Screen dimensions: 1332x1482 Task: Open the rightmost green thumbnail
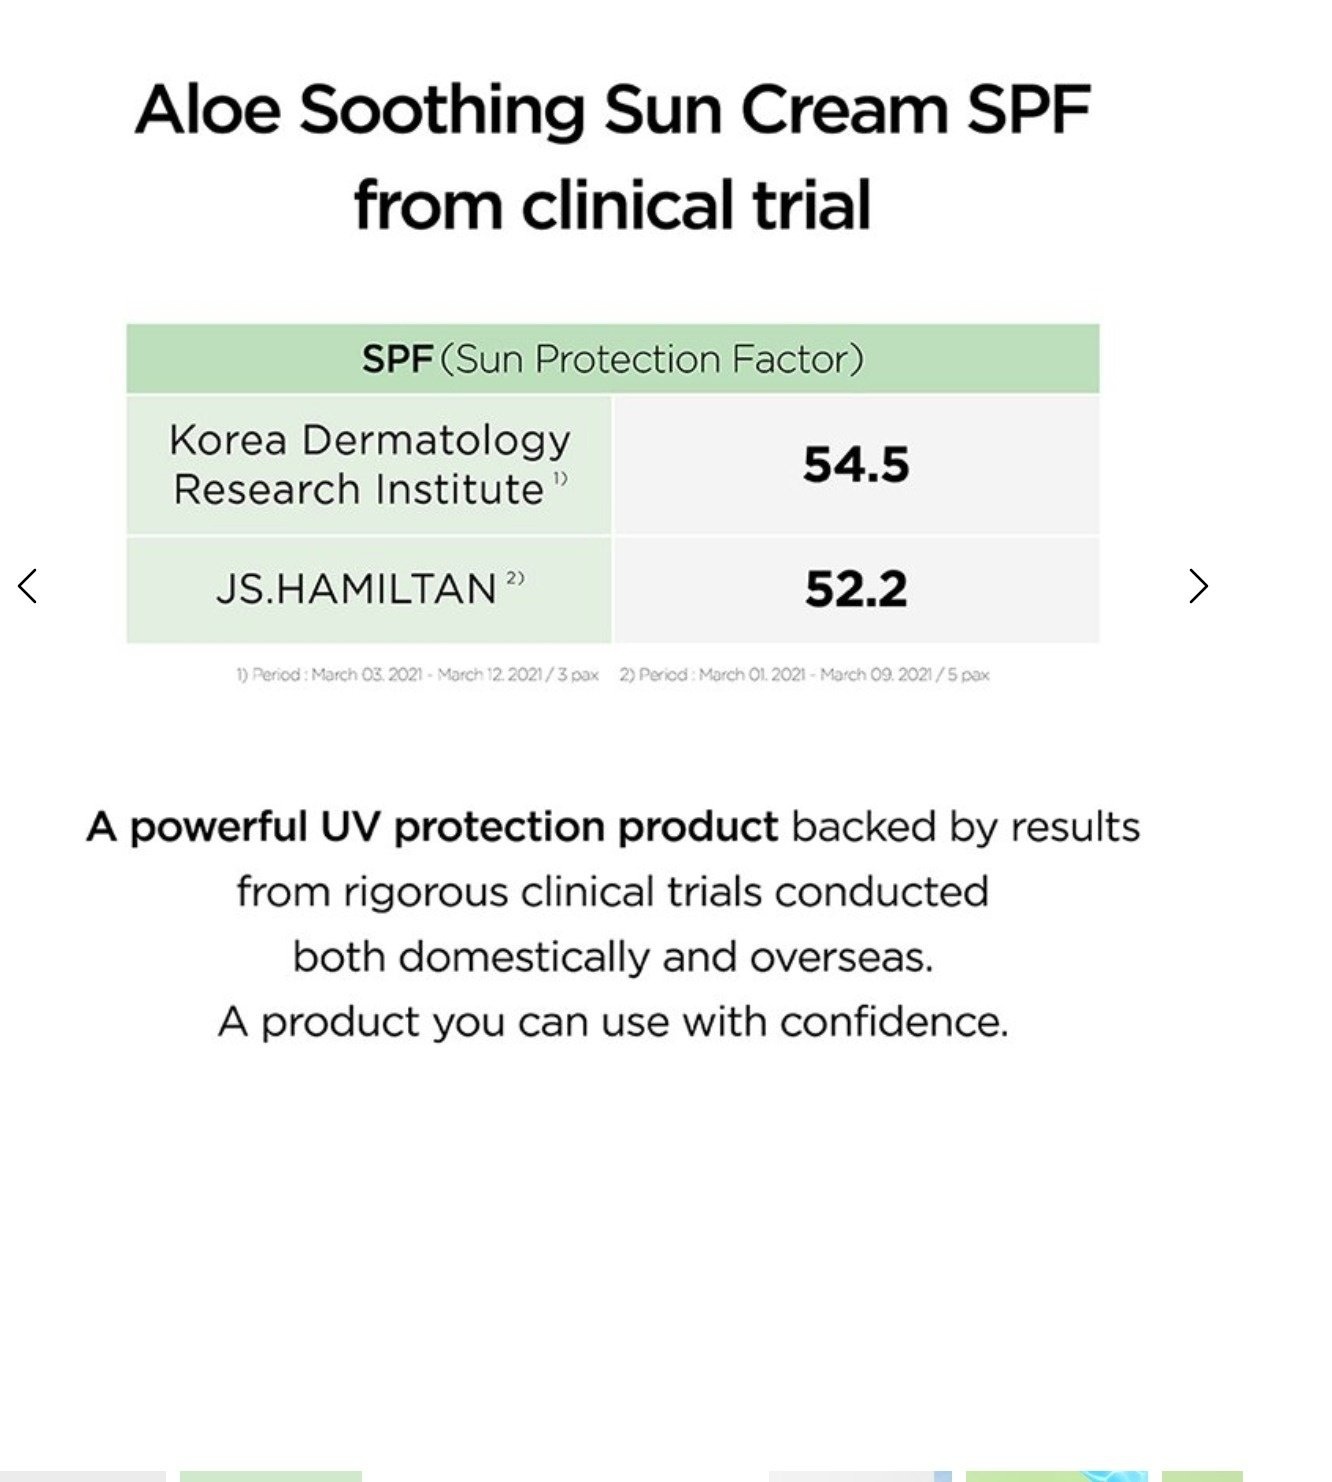(x=1202, y=1476)
